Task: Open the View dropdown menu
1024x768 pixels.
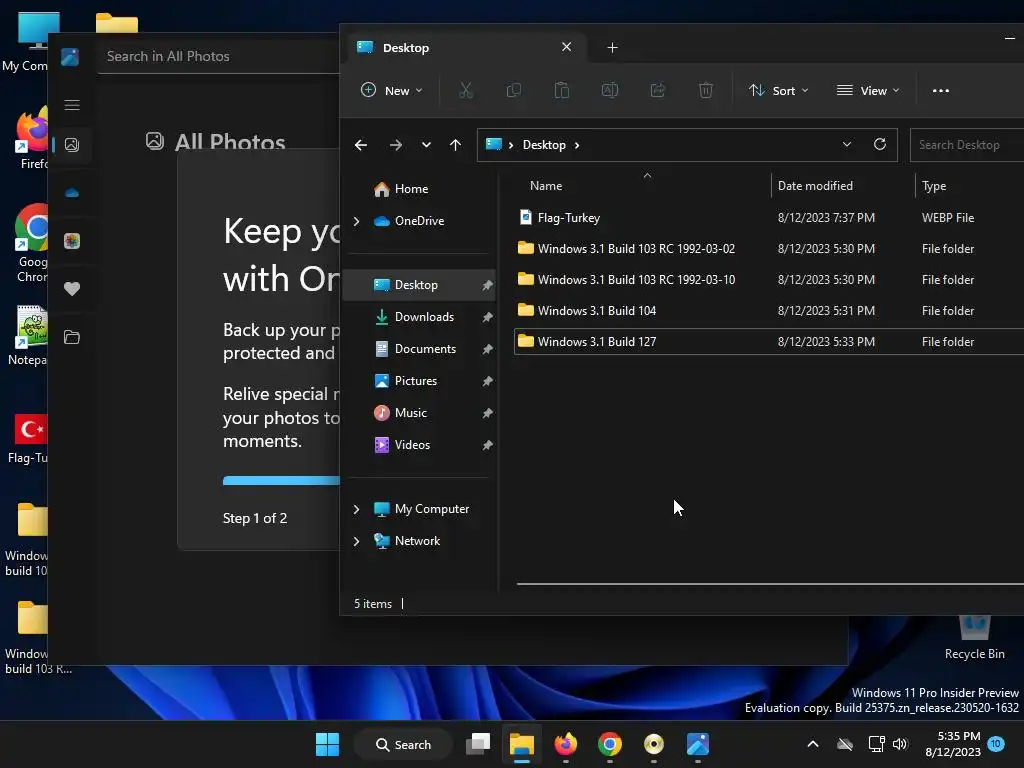Action: tap(868, 91)
